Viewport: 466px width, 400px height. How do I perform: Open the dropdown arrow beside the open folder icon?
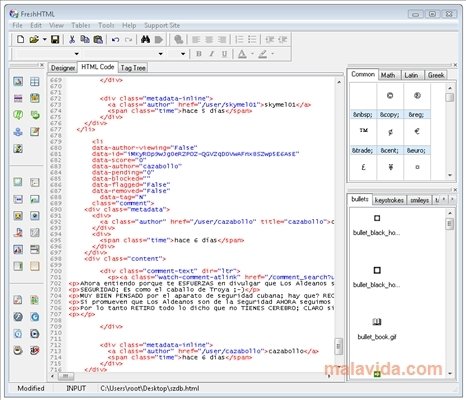coord(45,39)
